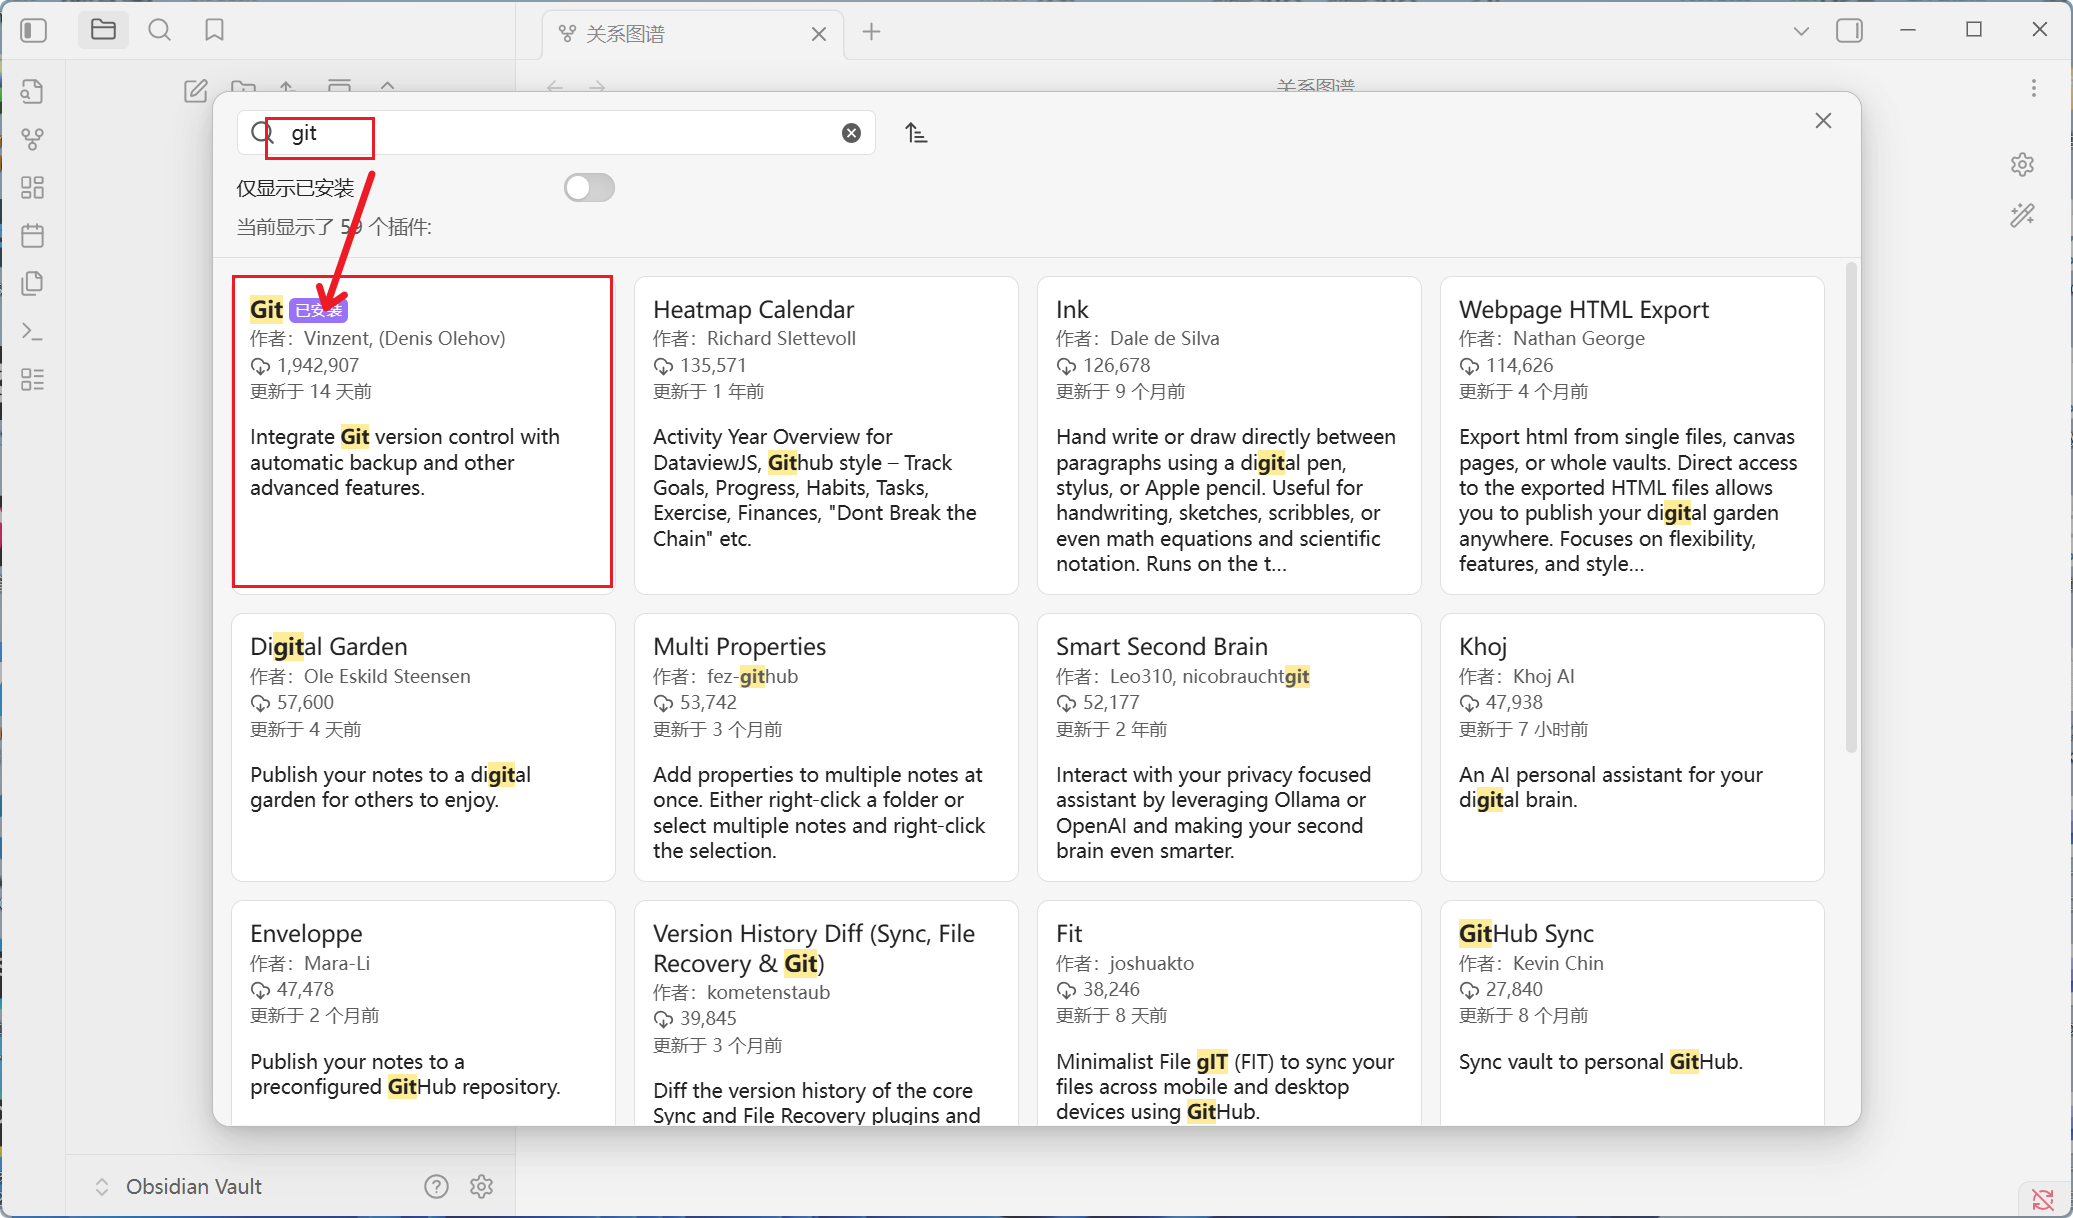Viewport: 2073px width, 1218px height.
Task: Open the quick switcher file icon
Action: point(33,91)
